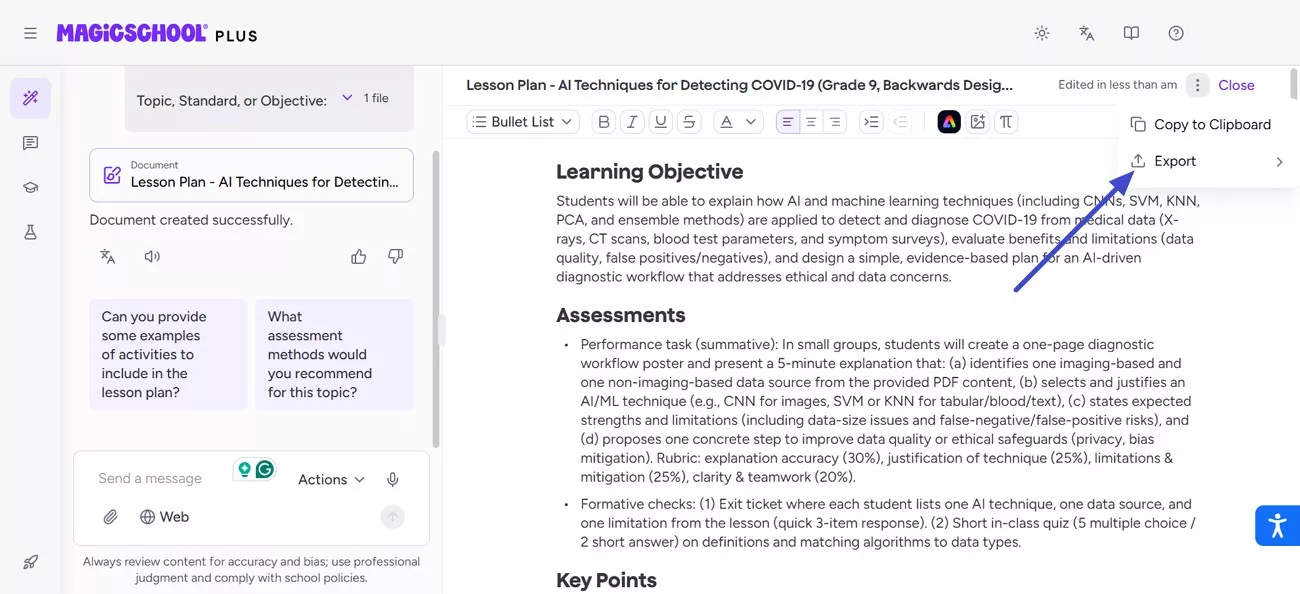Play the response read-aloud speaker icon
This screenshot has height=594, width=1300.
[152, 256]
